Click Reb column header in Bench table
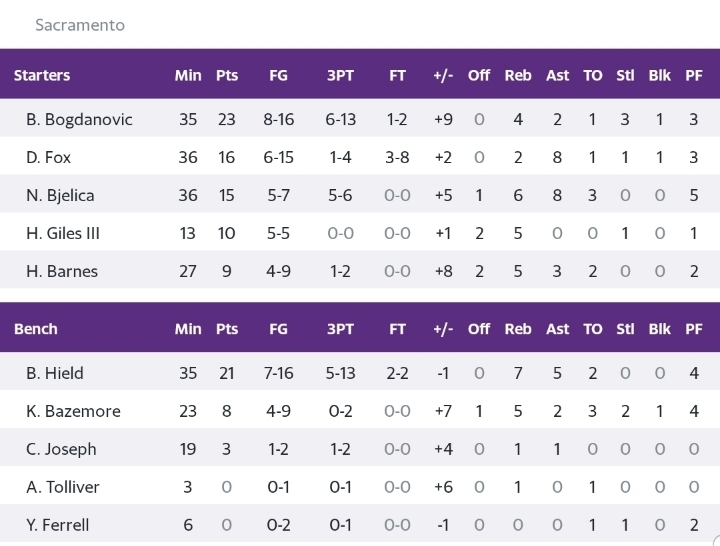 518,329
